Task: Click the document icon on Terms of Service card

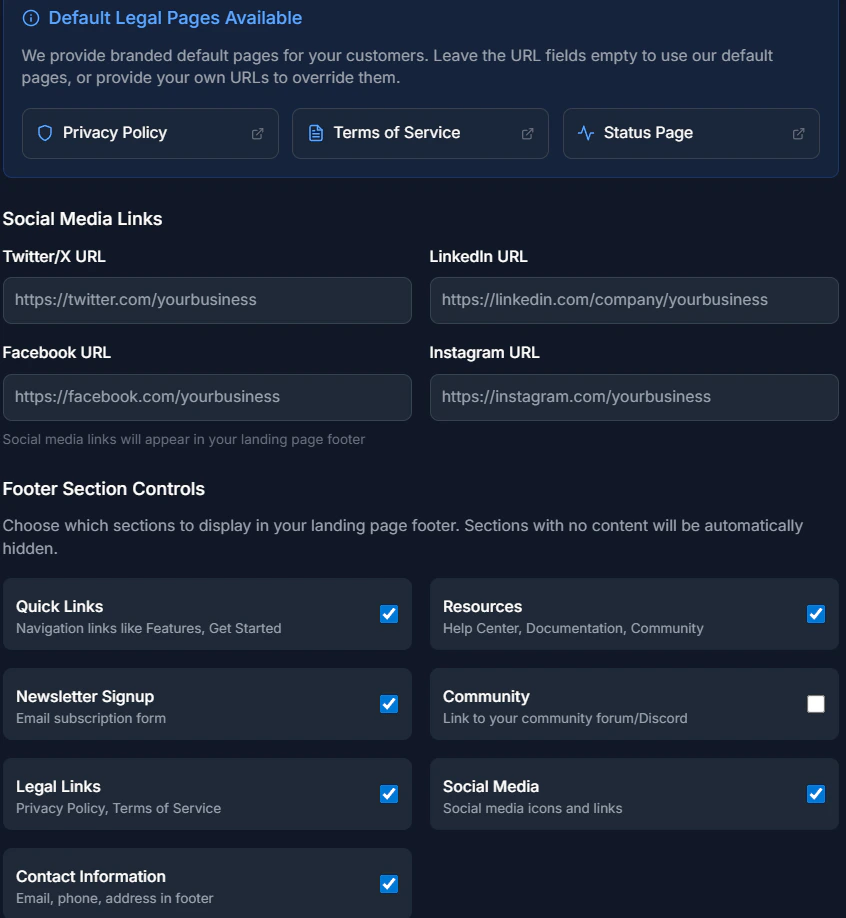Action: (x=315, y=132)
